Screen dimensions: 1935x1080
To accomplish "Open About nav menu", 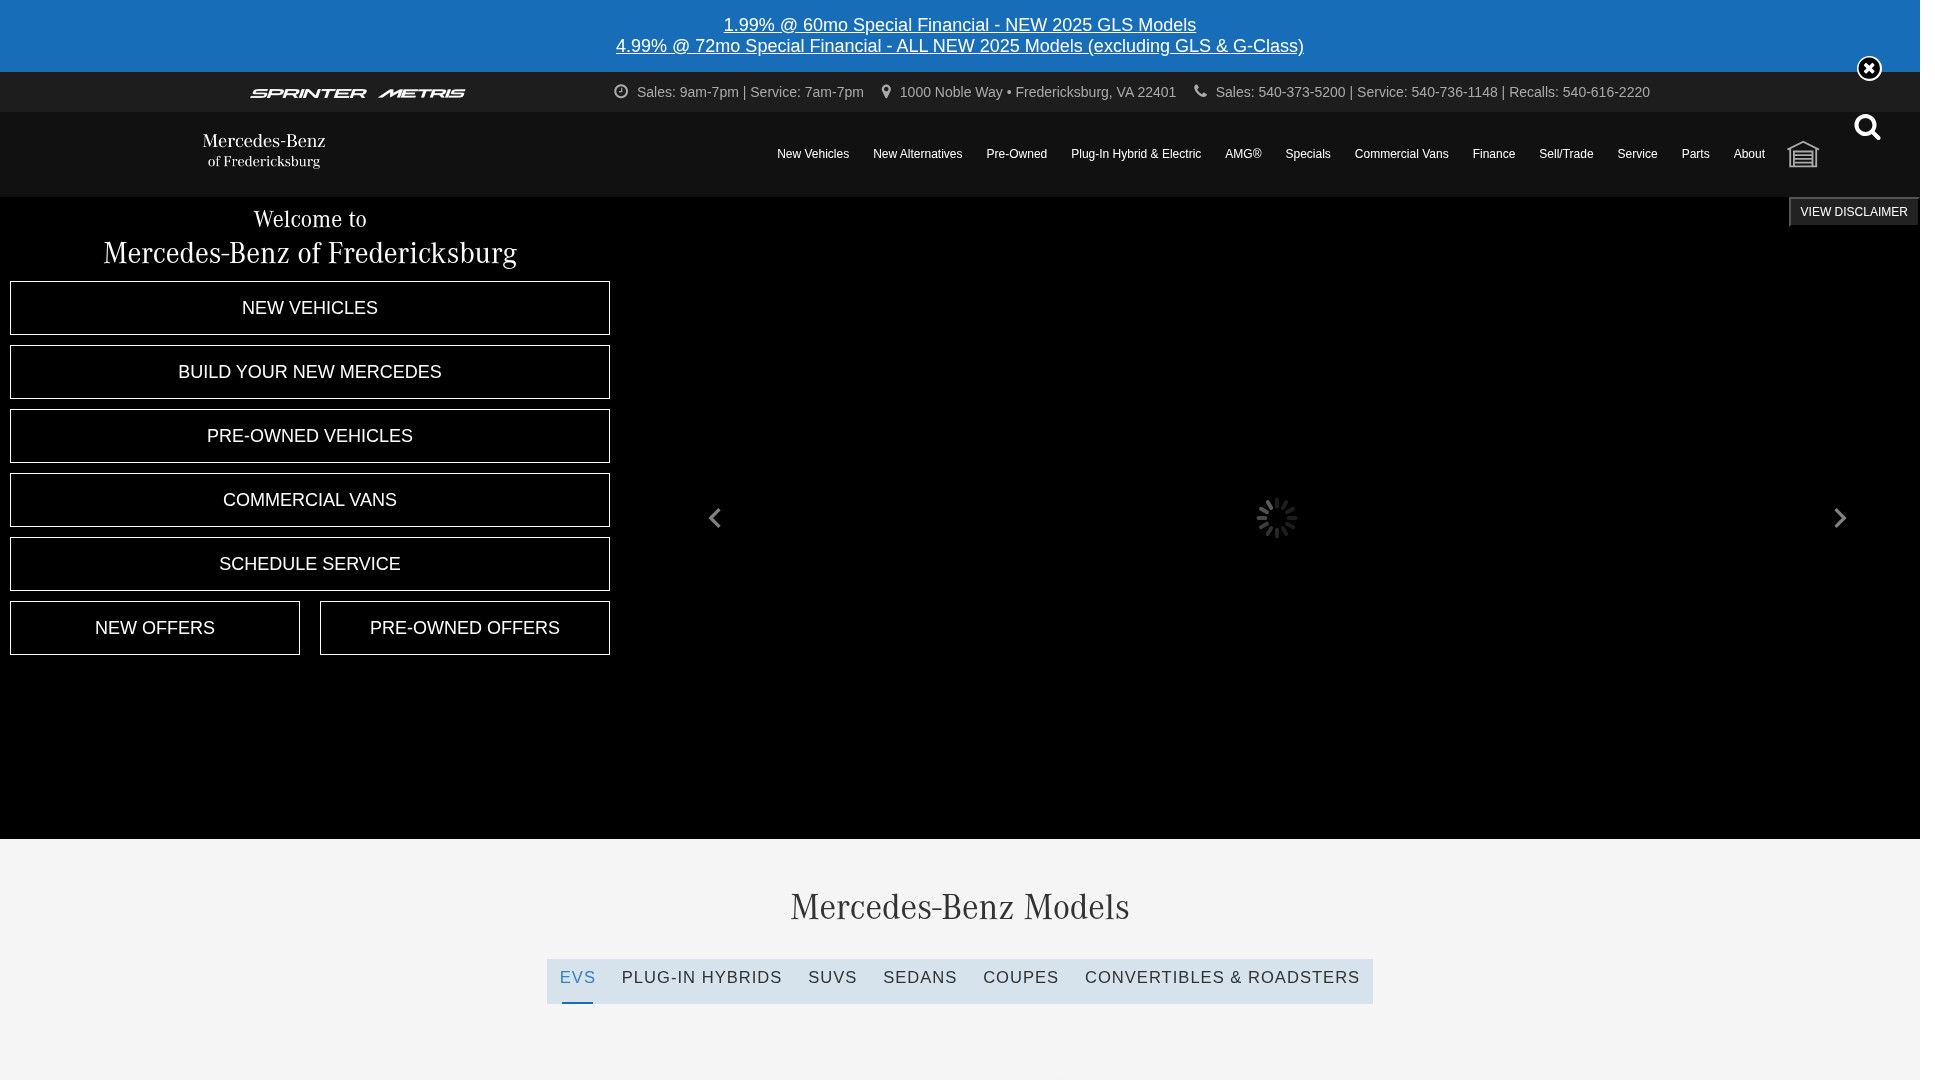I will click(1749, 154).
